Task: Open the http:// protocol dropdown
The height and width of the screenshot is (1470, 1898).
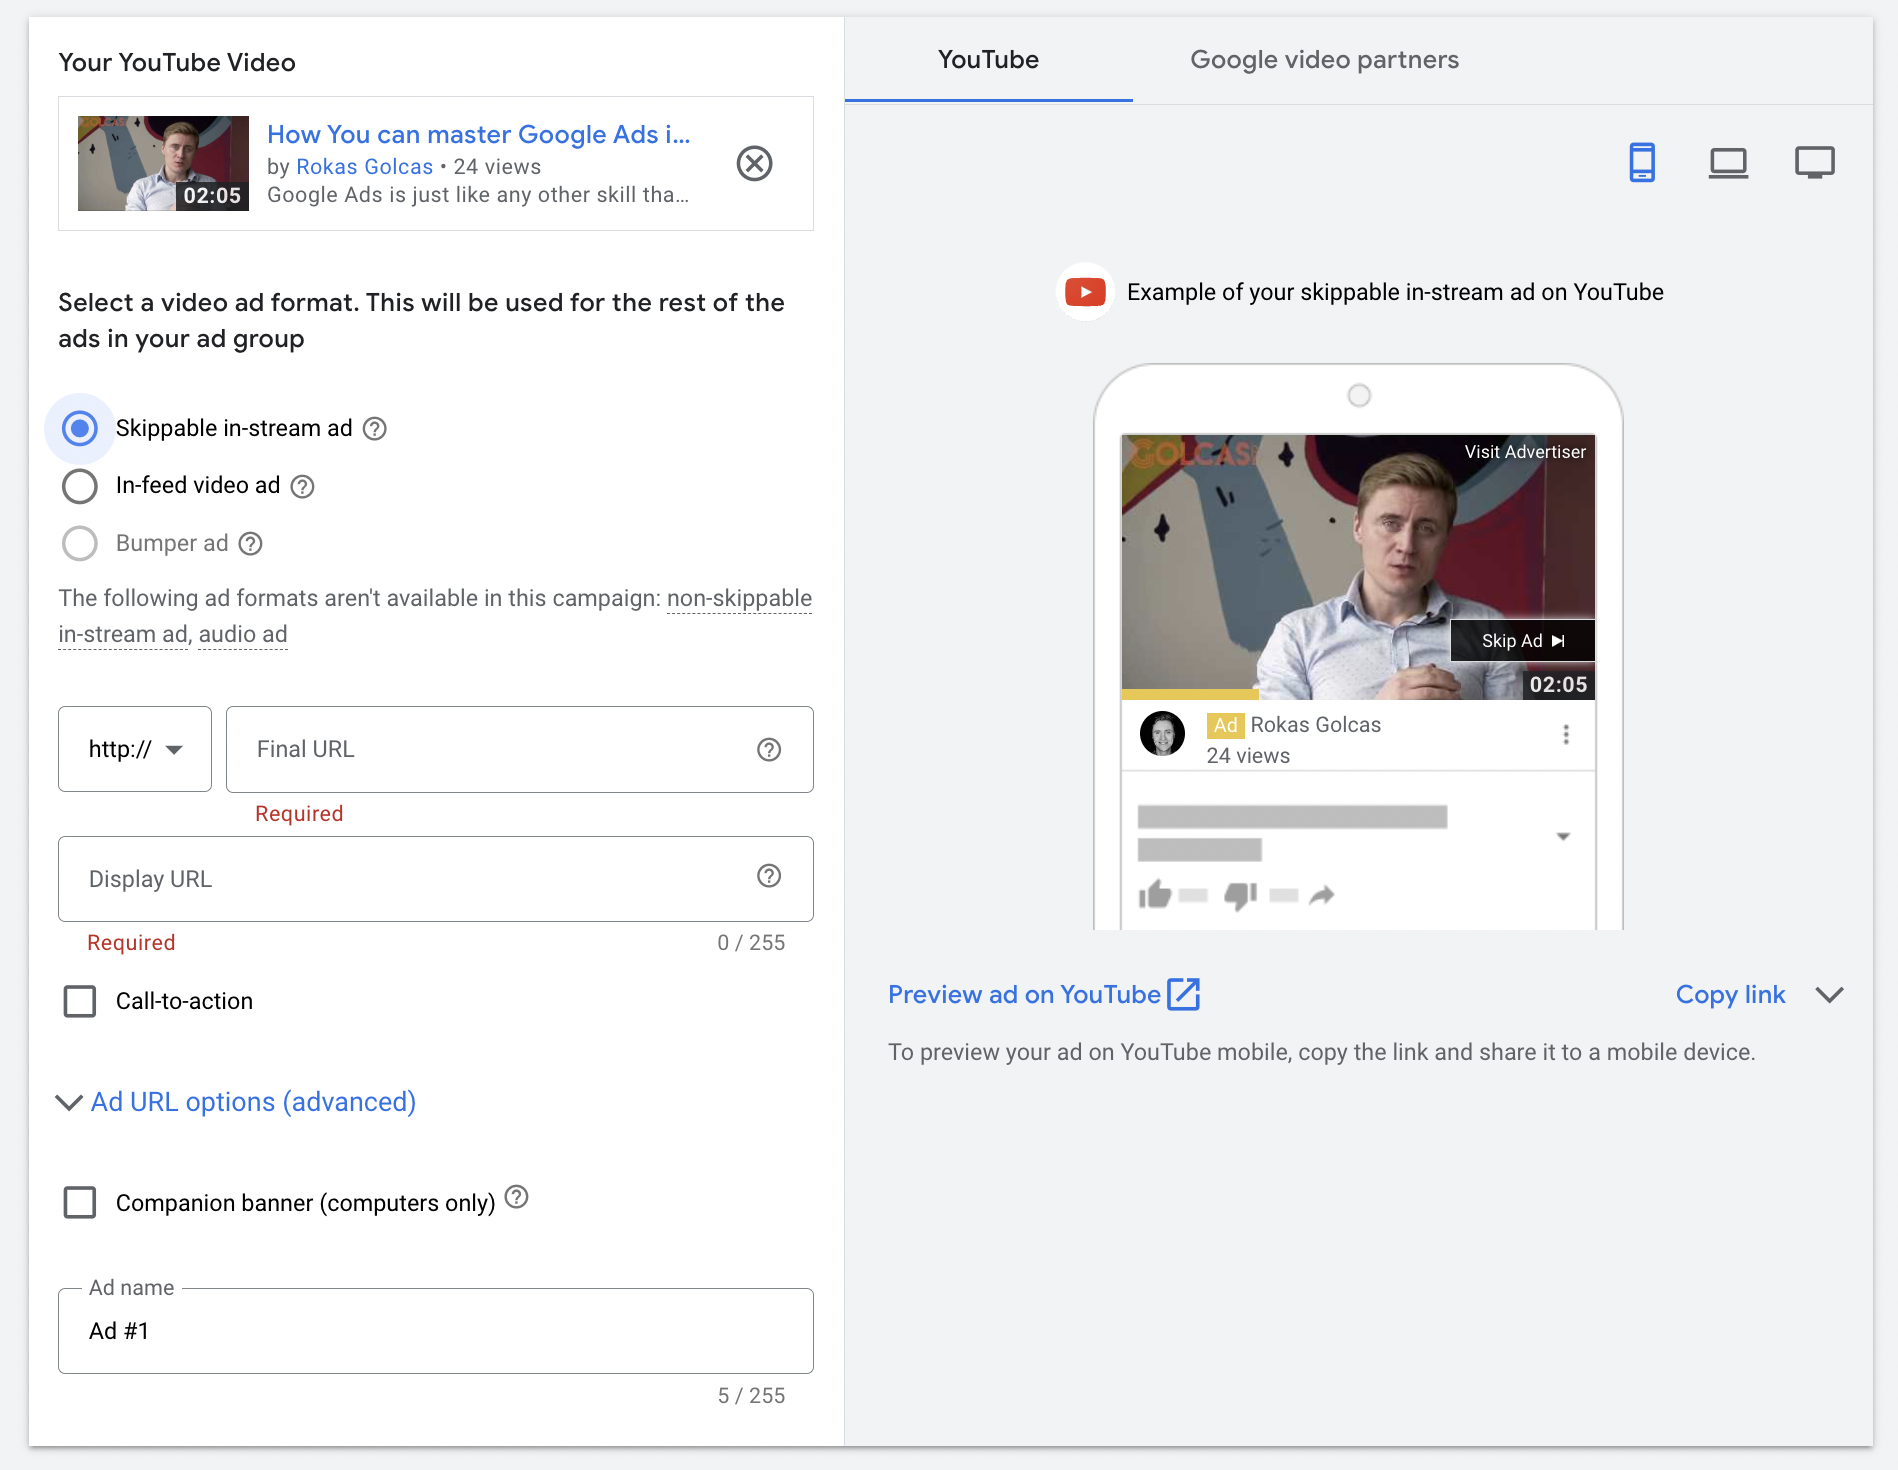Action: coord(135,749)
